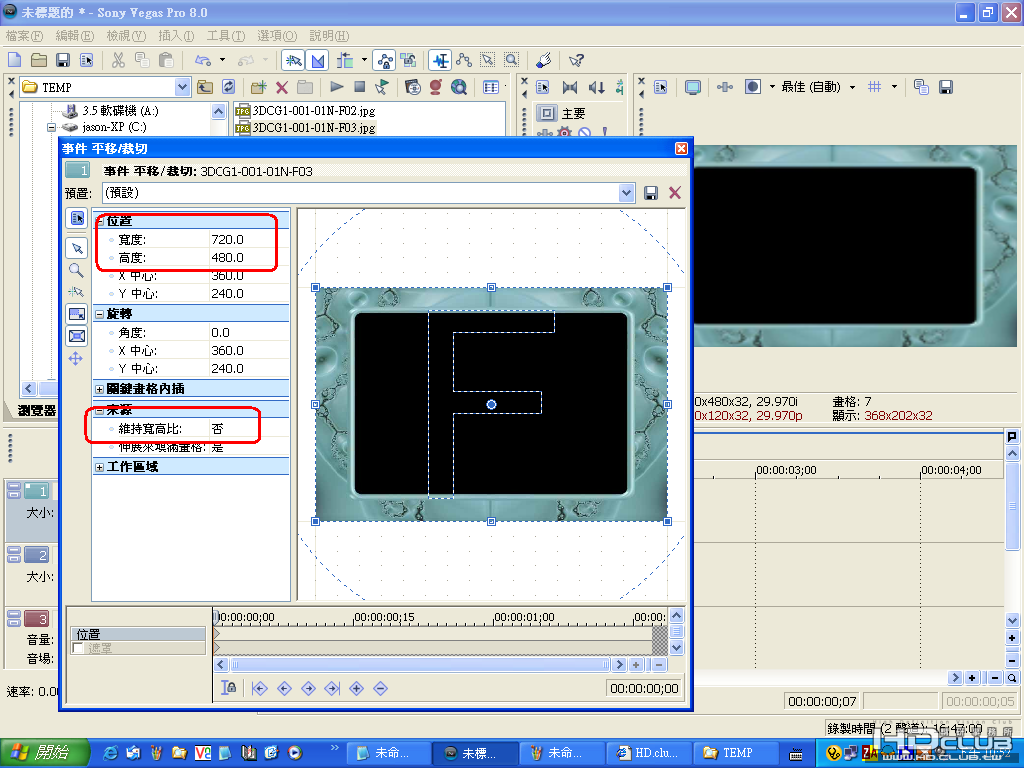The height and width of the screenshot is (768, 1024).
Task: Click the first keyframe button
Action: coord(259,688)
